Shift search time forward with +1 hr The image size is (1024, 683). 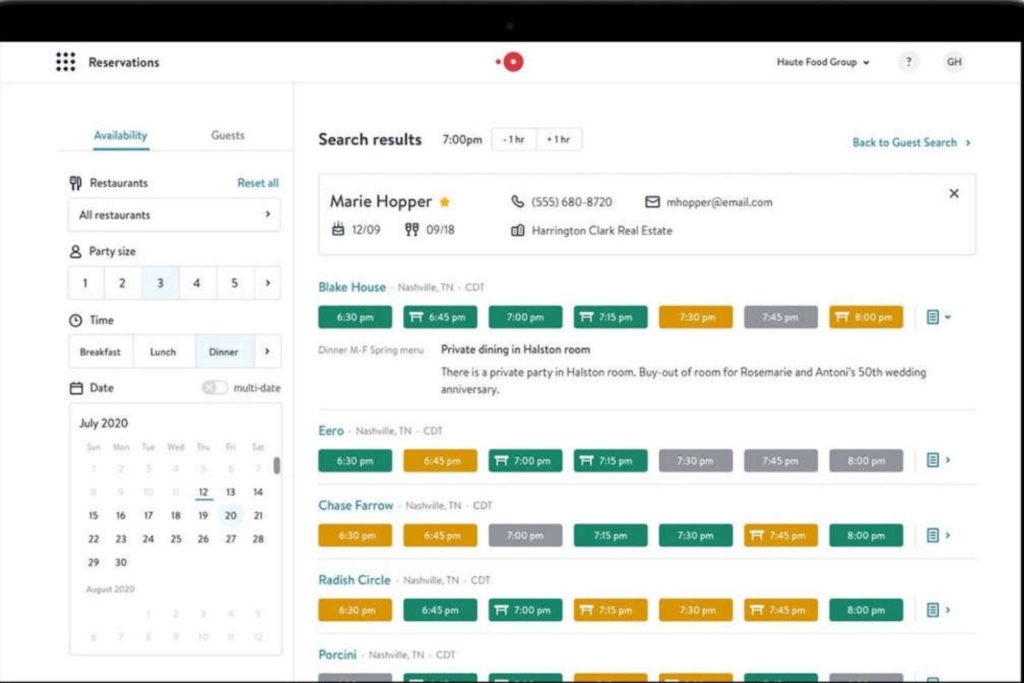(559, 139)
